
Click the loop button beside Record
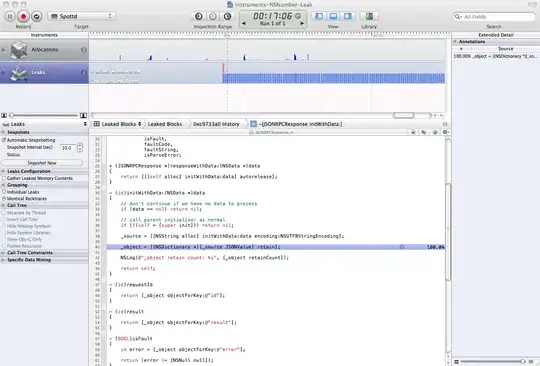(x=37, y=16)
